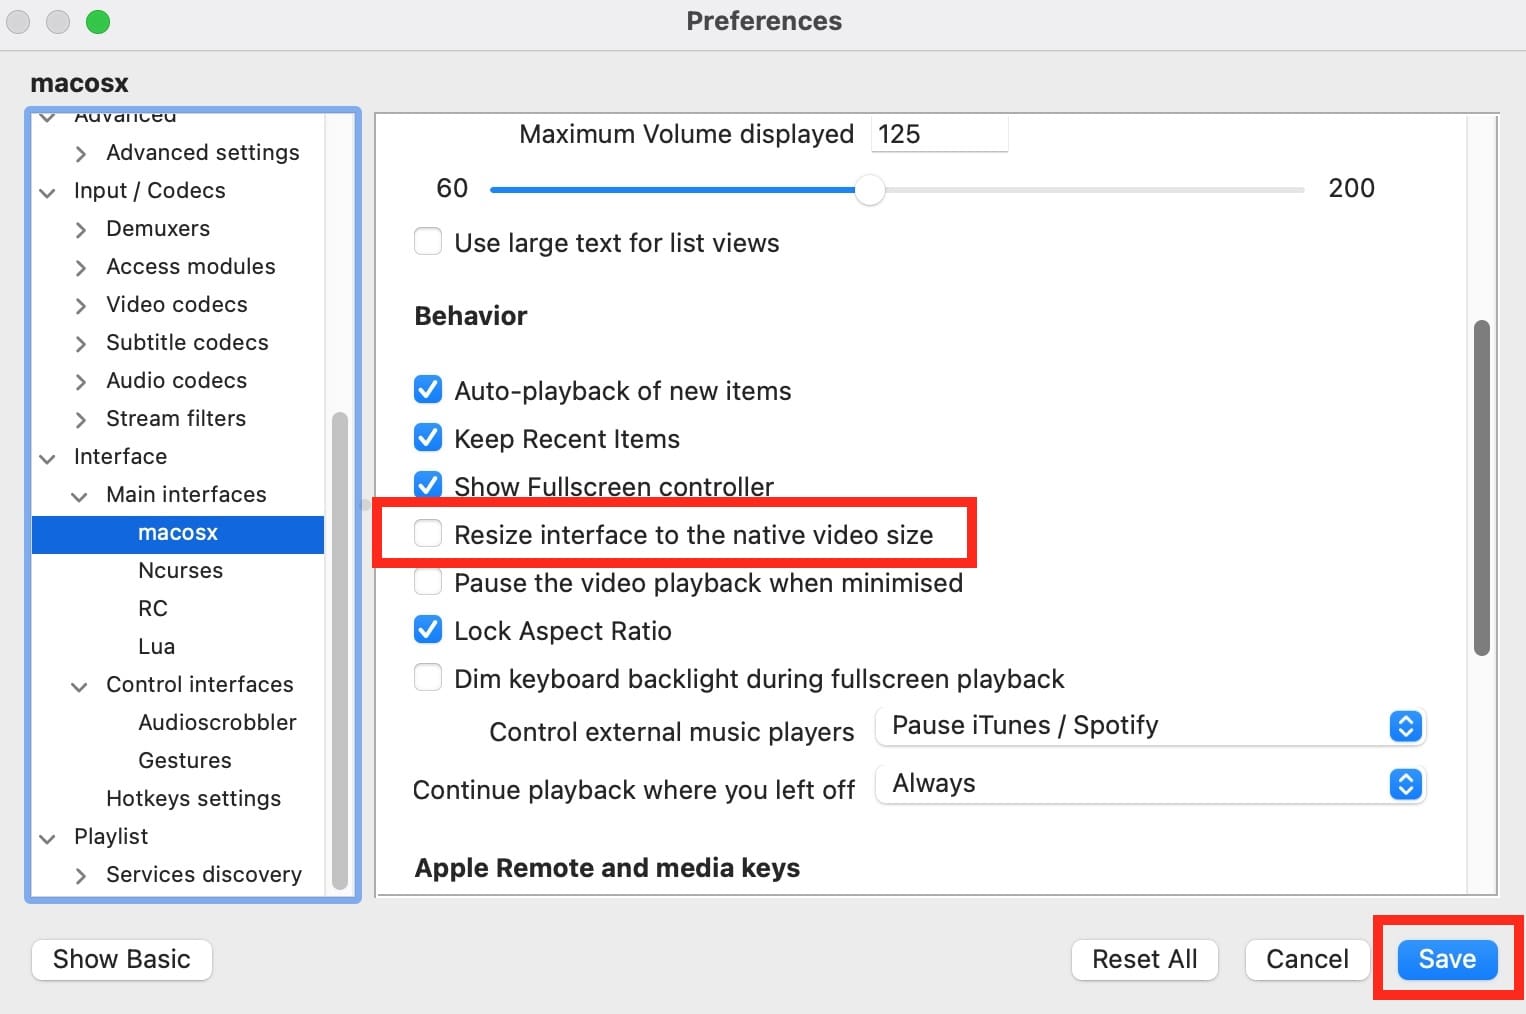Image resolution: width=1526 pixels, height=1014 pixels.
Task: Click the Save button
Action: coord(1446,959)
